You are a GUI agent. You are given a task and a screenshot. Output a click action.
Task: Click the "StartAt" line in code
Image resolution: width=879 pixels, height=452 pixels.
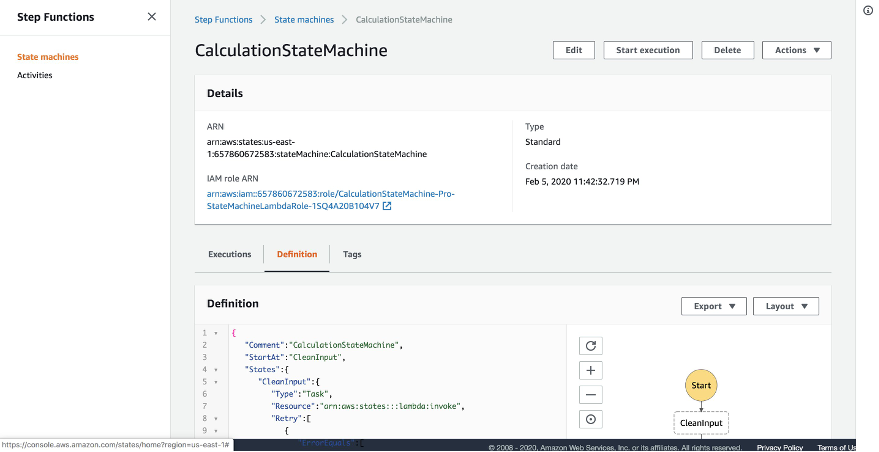pos(295,357)
